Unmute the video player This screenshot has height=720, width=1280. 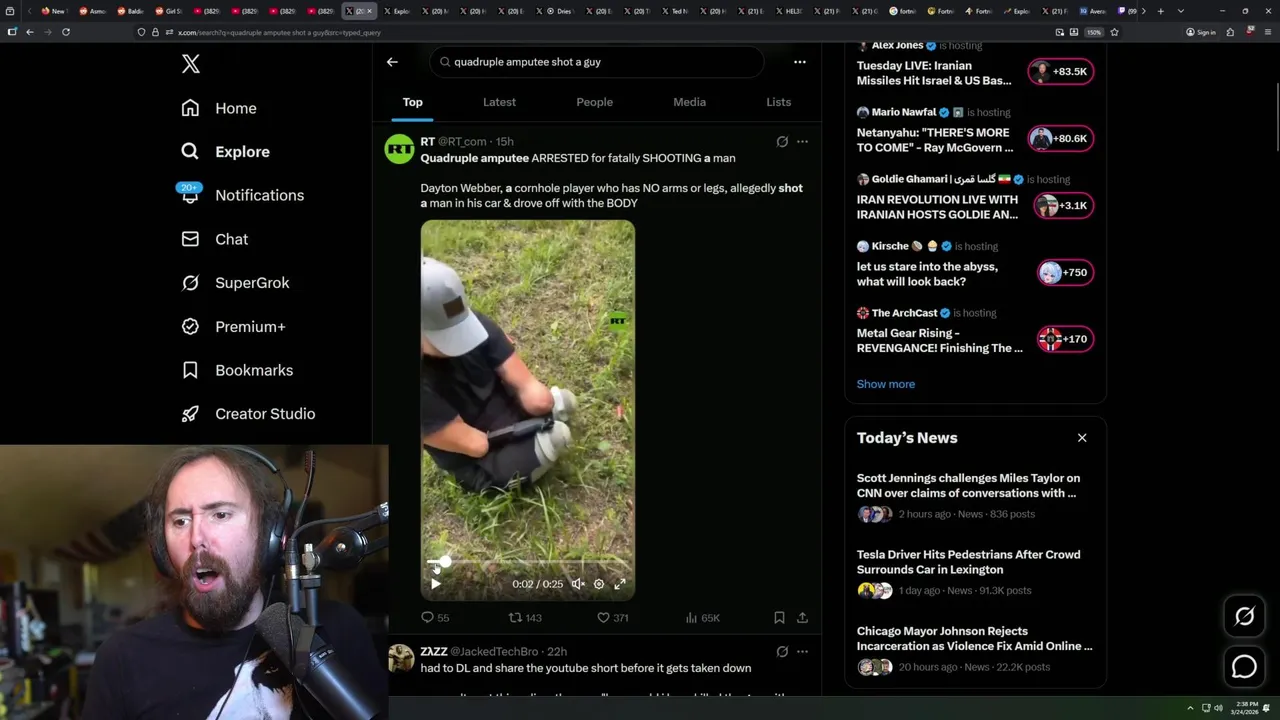coord(577,584)
